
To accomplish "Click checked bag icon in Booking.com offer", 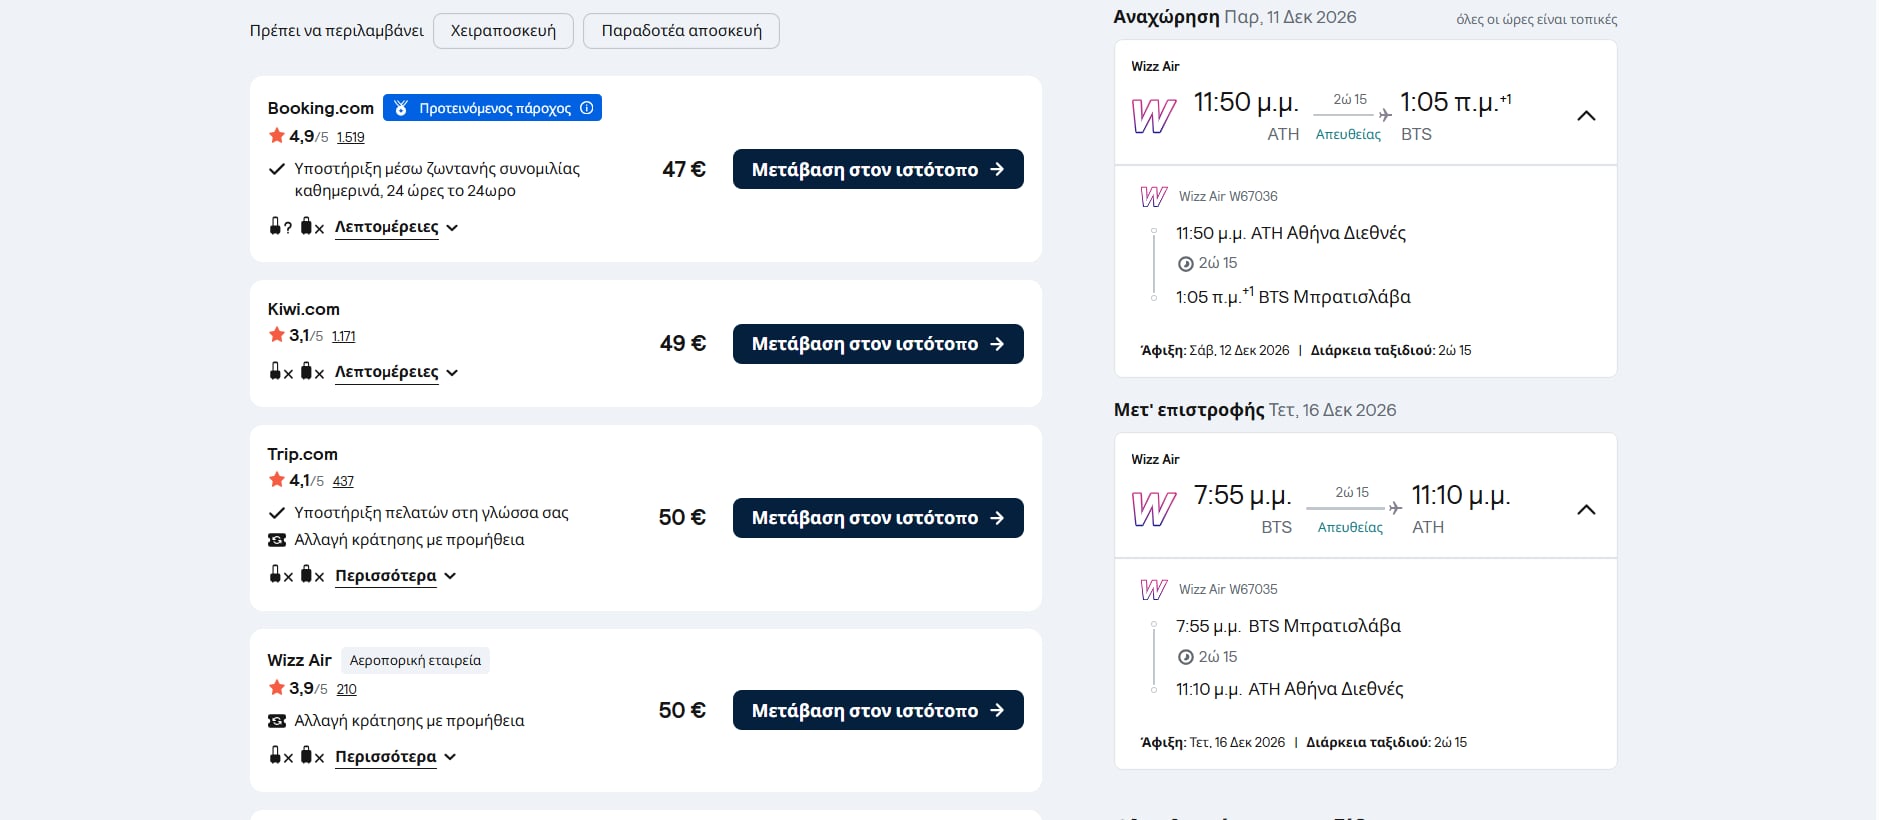I will click(307, 226).
